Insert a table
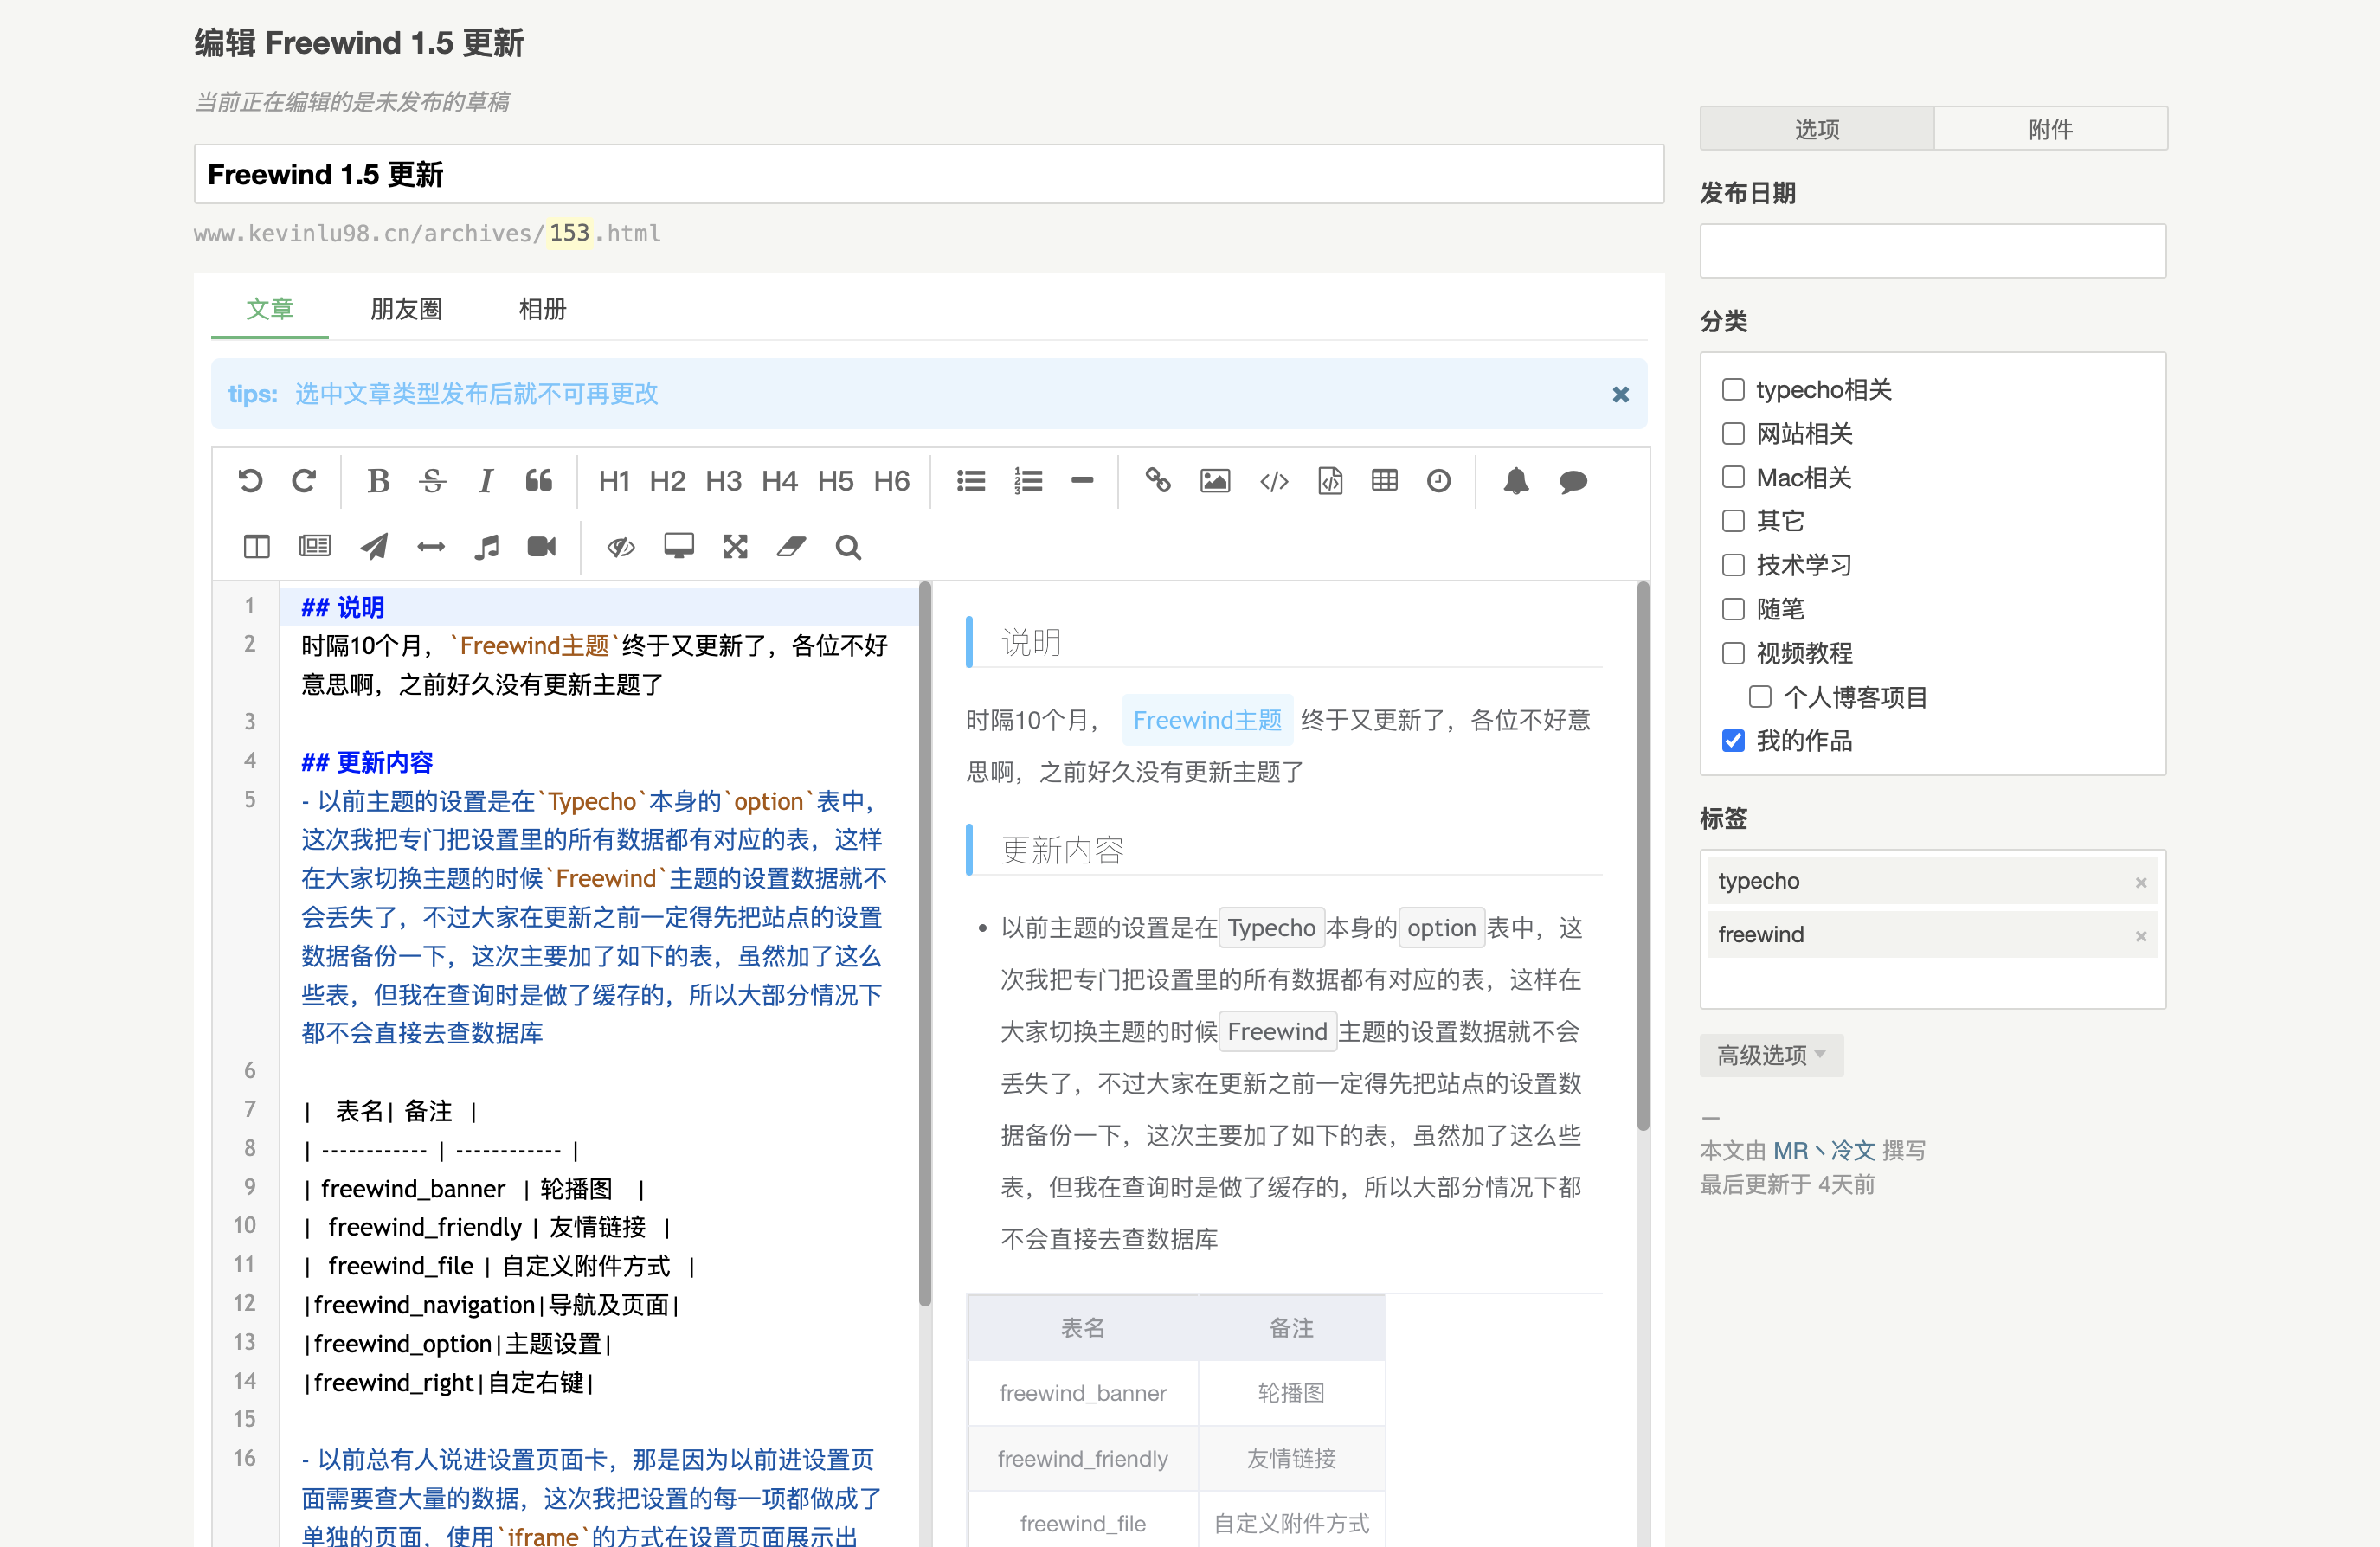2380x1547 pixels. pos(1384,481)
